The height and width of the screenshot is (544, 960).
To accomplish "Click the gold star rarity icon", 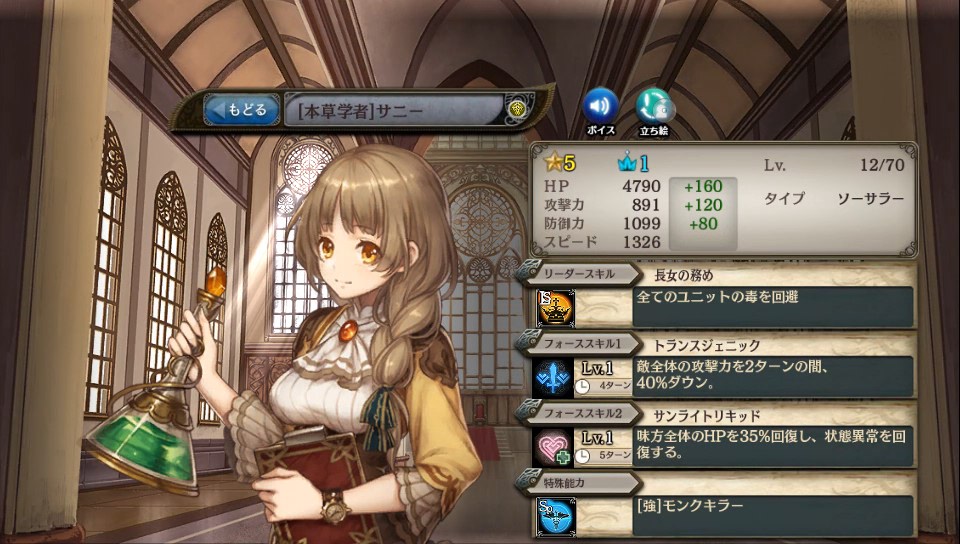I will tap(552, 163).
